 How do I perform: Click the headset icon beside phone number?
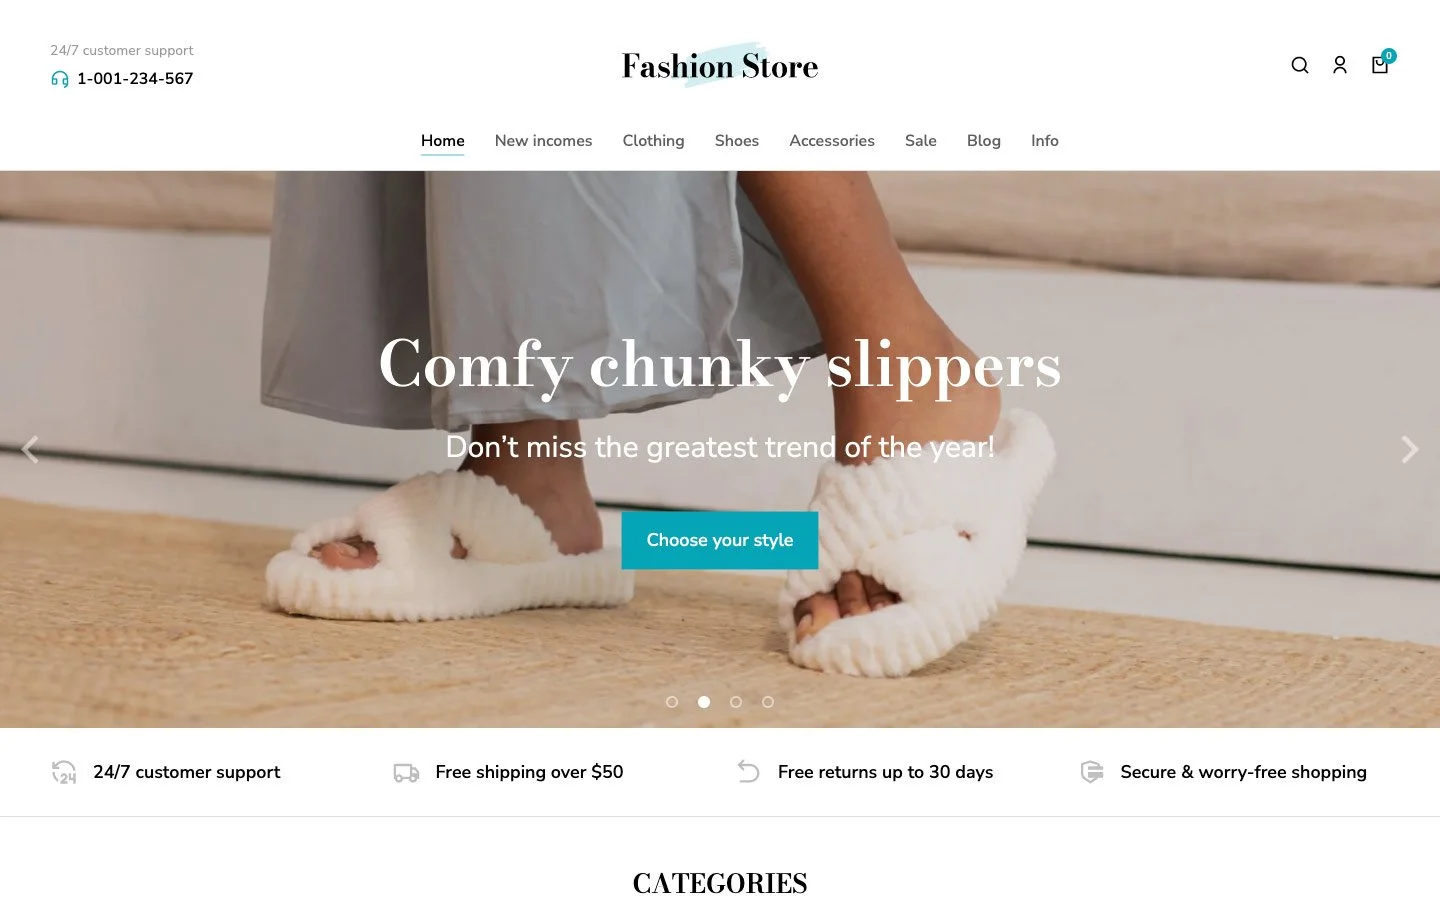pyautogui.click(x=60, y=79)
